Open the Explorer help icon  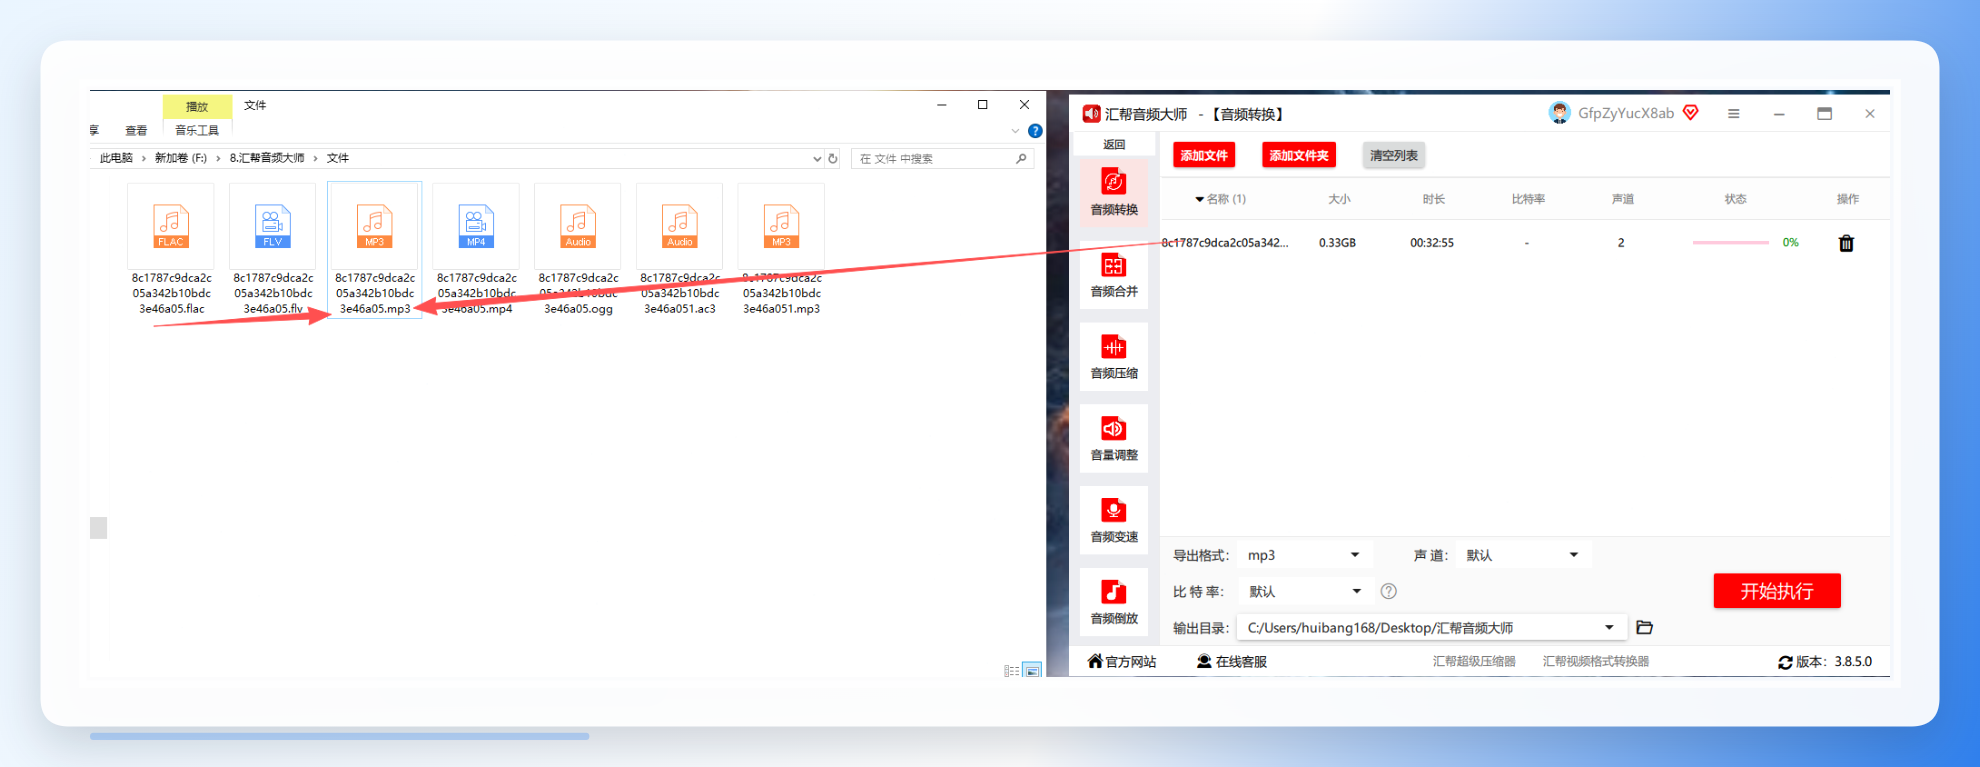[1035, 131]
